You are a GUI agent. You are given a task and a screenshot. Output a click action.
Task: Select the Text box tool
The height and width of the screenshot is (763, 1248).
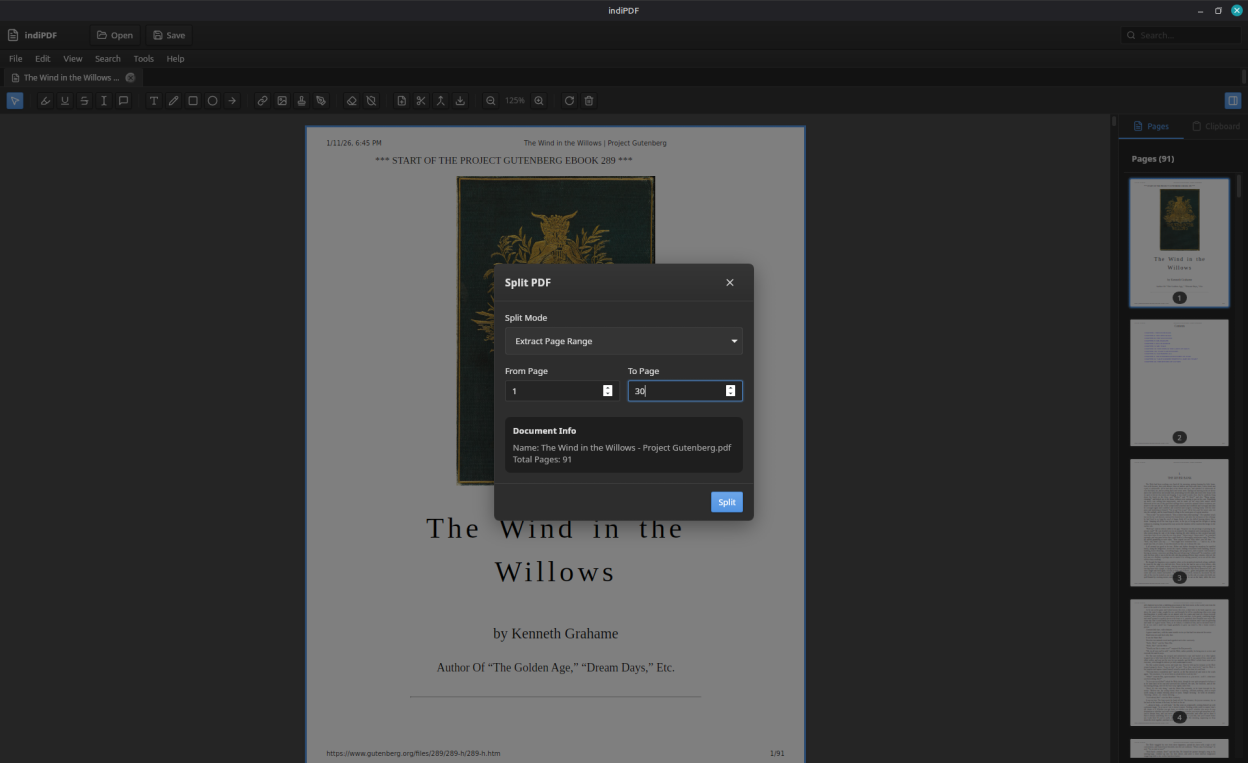154,101
